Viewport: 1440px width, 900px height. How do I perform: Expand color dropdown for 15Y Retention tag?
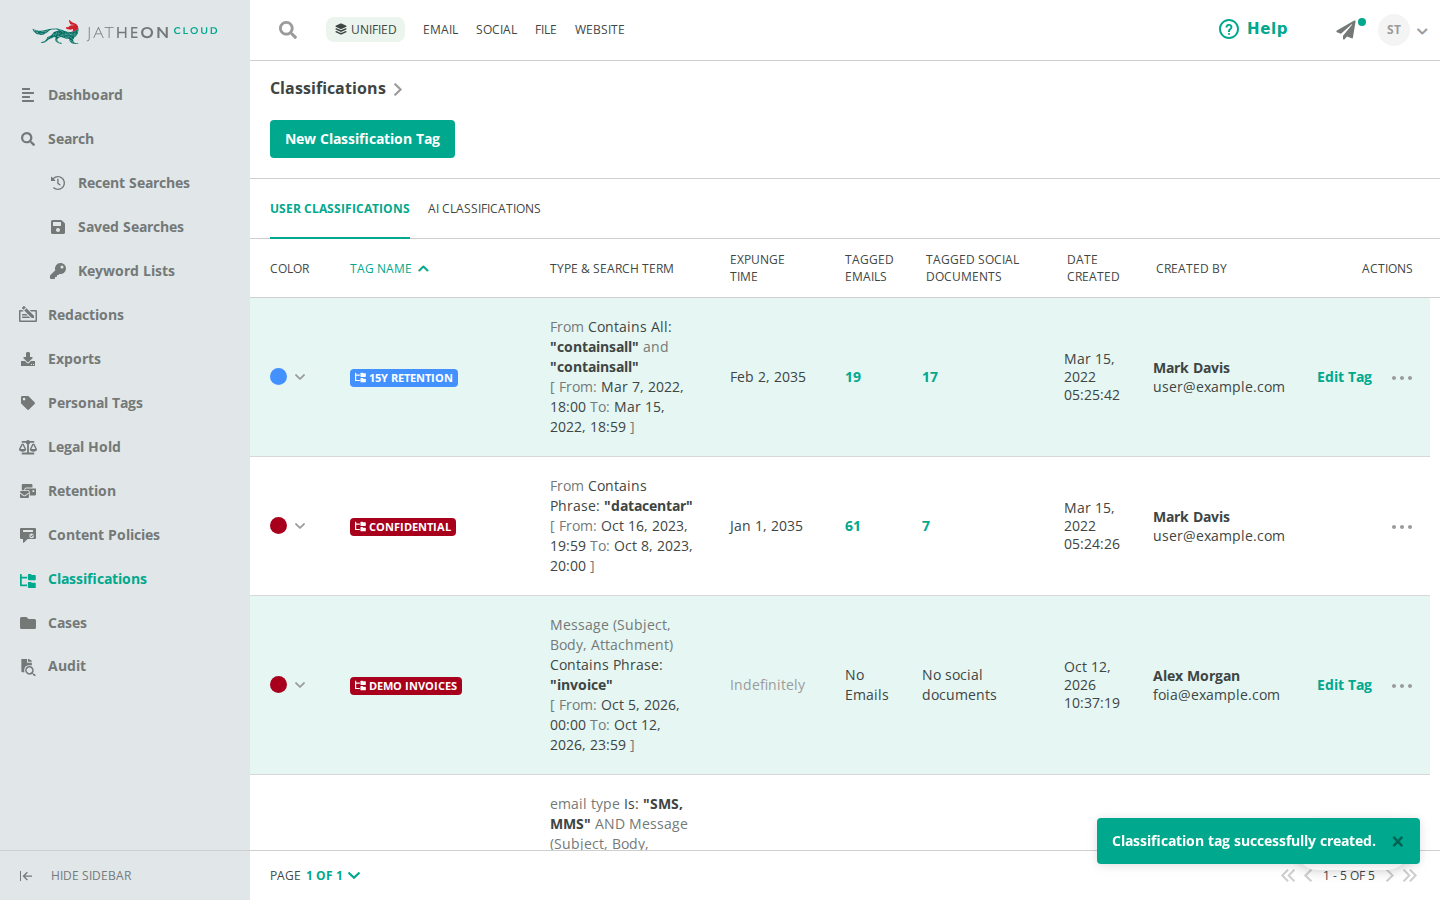pos(300,377)
